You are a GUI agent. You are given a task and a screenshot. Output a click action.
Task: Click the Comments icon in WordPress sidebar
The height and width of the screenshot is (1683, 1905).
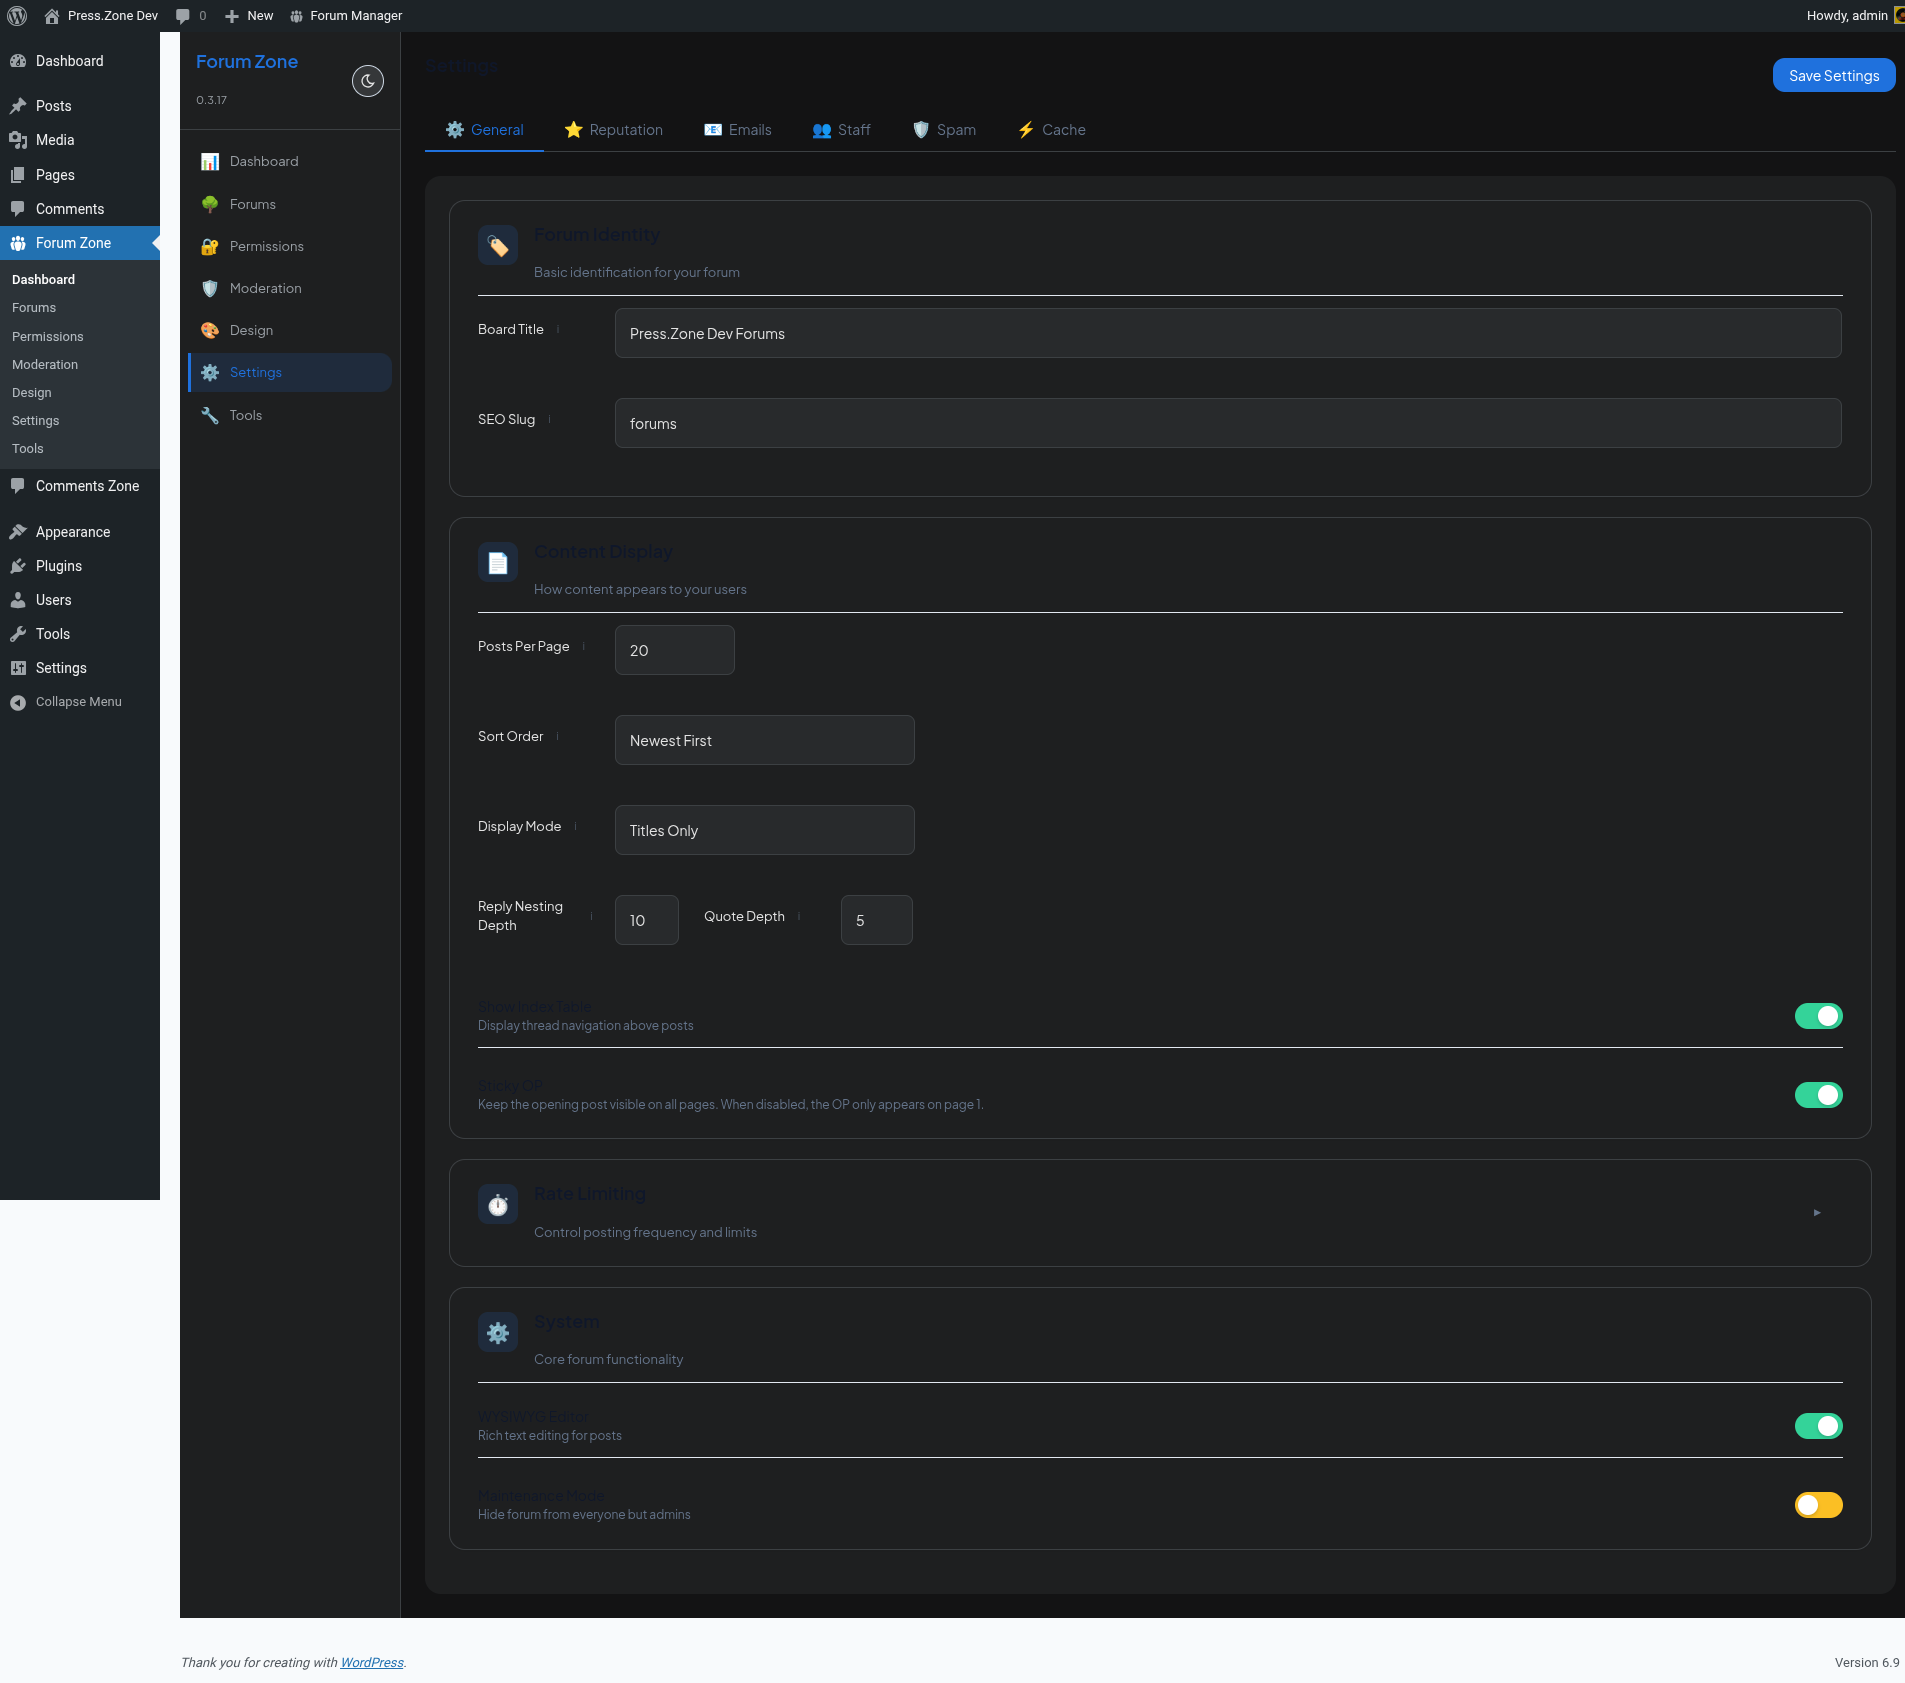click(x=18, y=209)
